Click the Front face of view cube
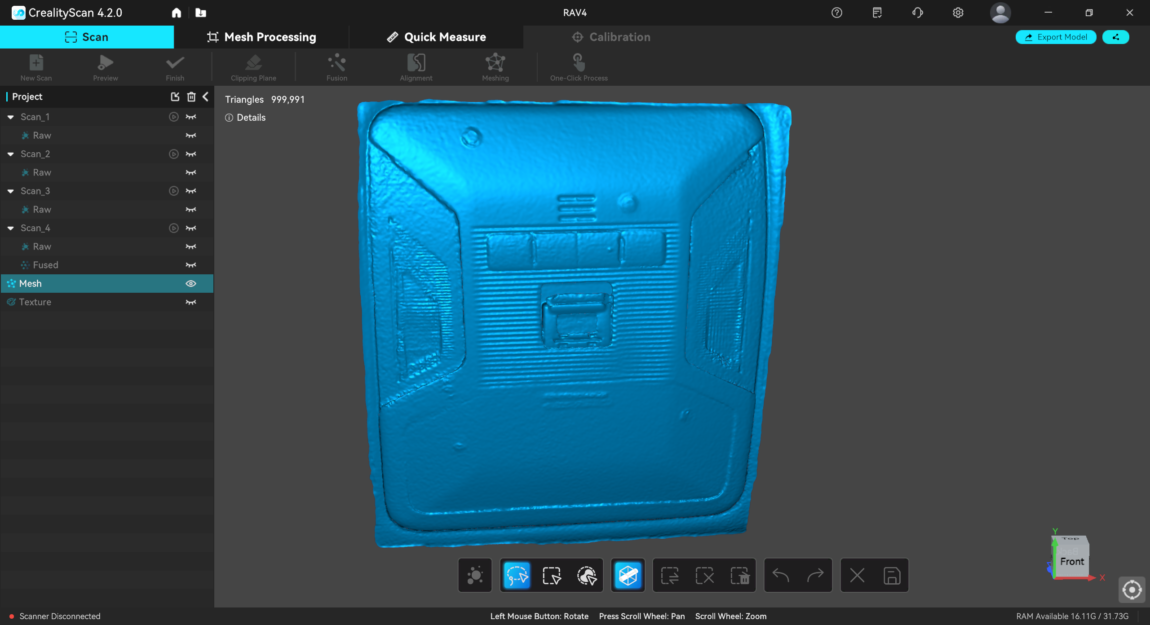Viewport: 1150px width, 625px height. coord(1071,561)
